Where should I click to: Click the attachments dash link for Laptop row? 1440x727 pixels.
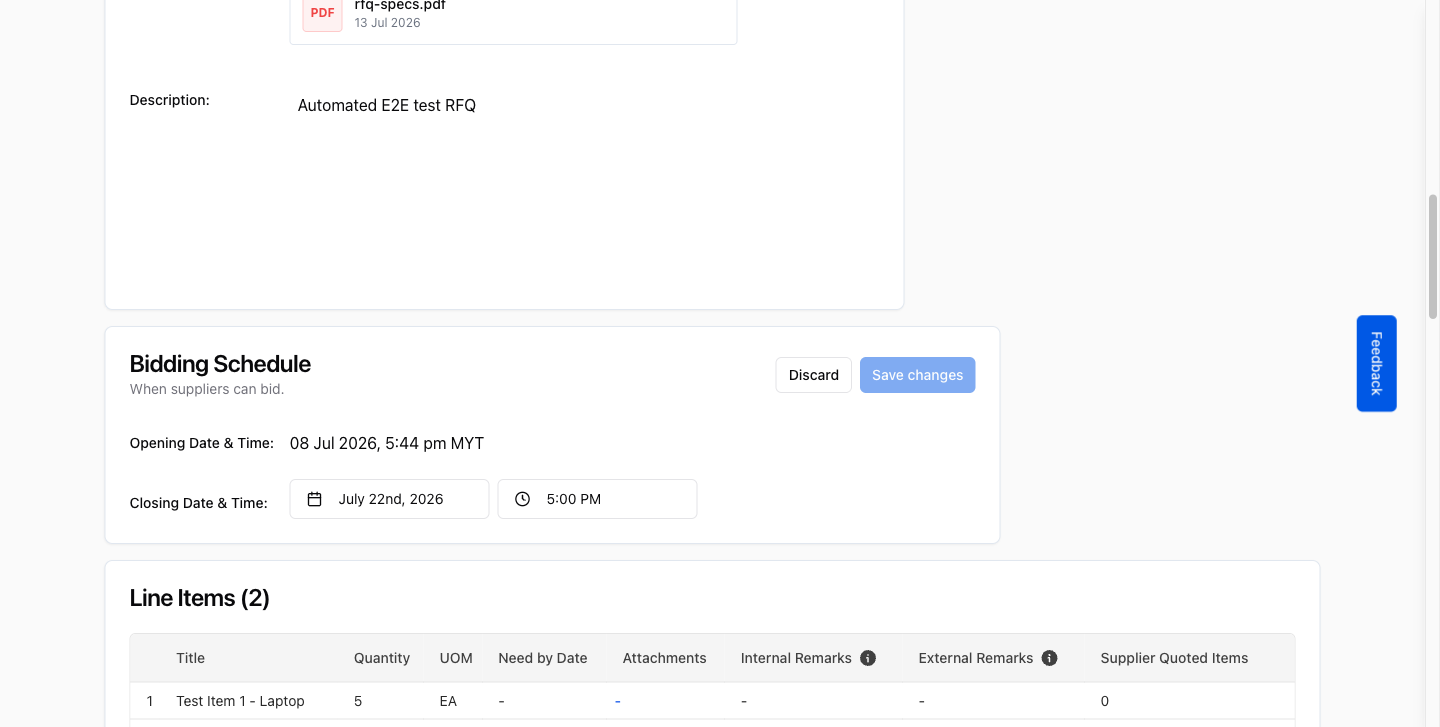point(618,701)
